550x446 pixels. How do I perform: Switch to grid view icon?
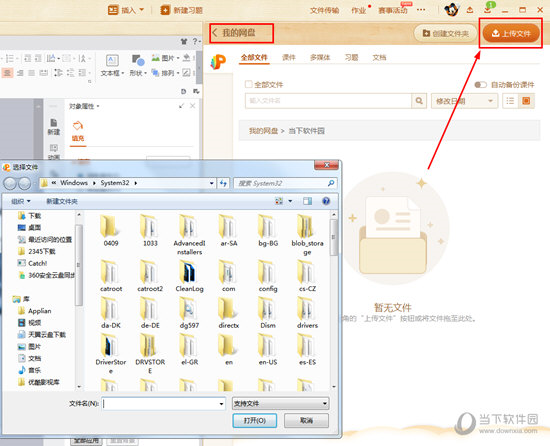(526, 101)
